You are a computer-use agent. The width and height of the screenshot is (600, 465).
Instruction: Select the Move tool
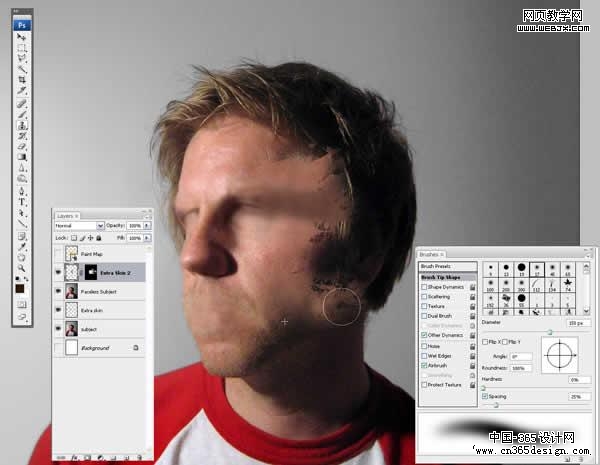(x=22, y=37)
